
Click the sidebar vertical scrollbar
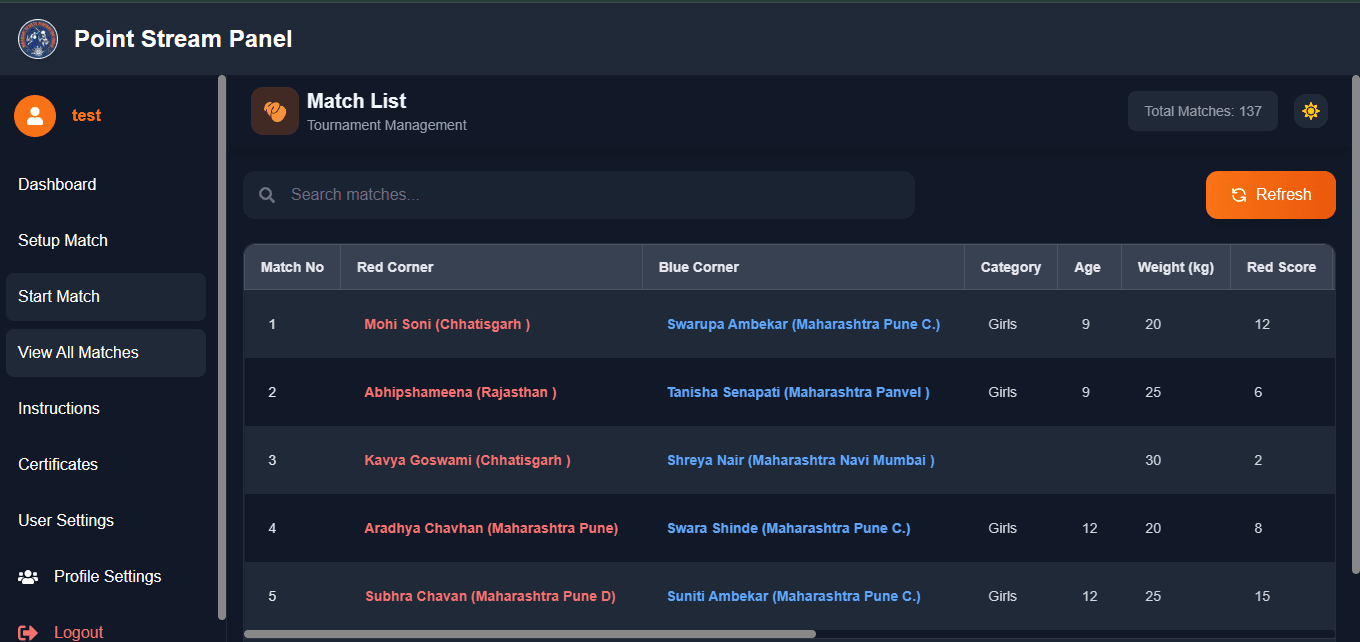(x=222, y=348)
